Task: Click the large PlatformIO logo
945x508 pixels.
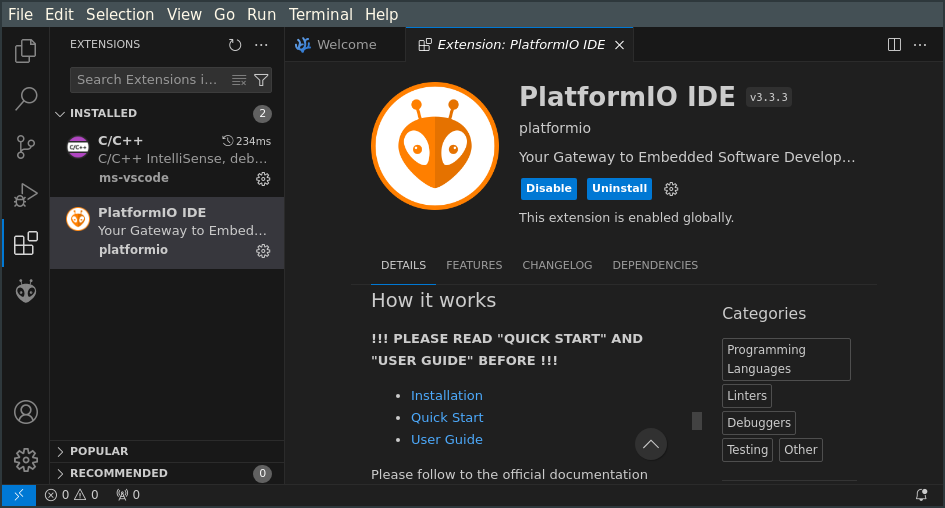Action: pos(435,146)
